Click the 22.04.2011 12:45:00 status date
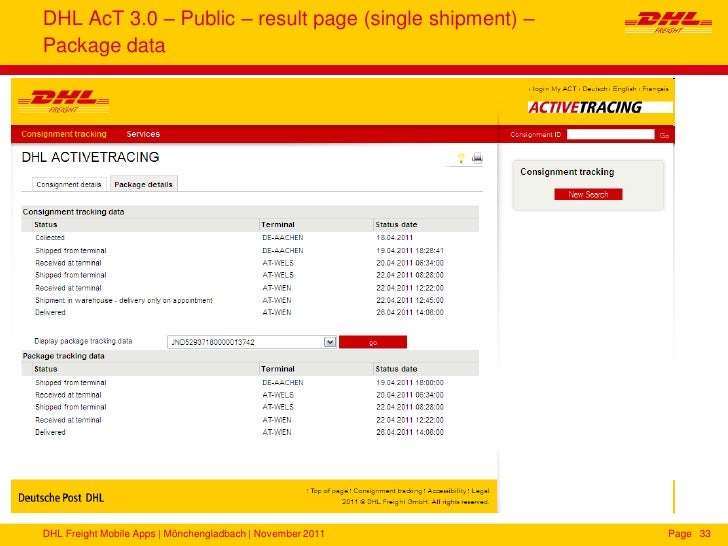This screenshot has width=728, height=546. pos(410,300)
